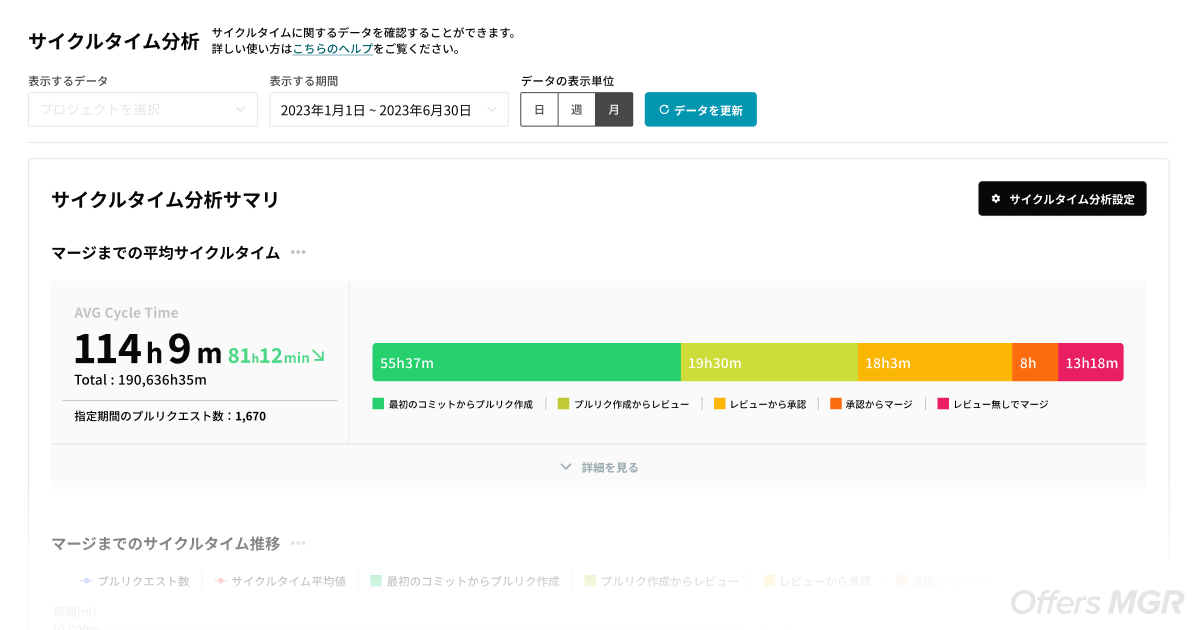Click the downward trend arrow next to 81h12min
Image resolution: width=1200 pixels, height=630 pixels.
319,355
